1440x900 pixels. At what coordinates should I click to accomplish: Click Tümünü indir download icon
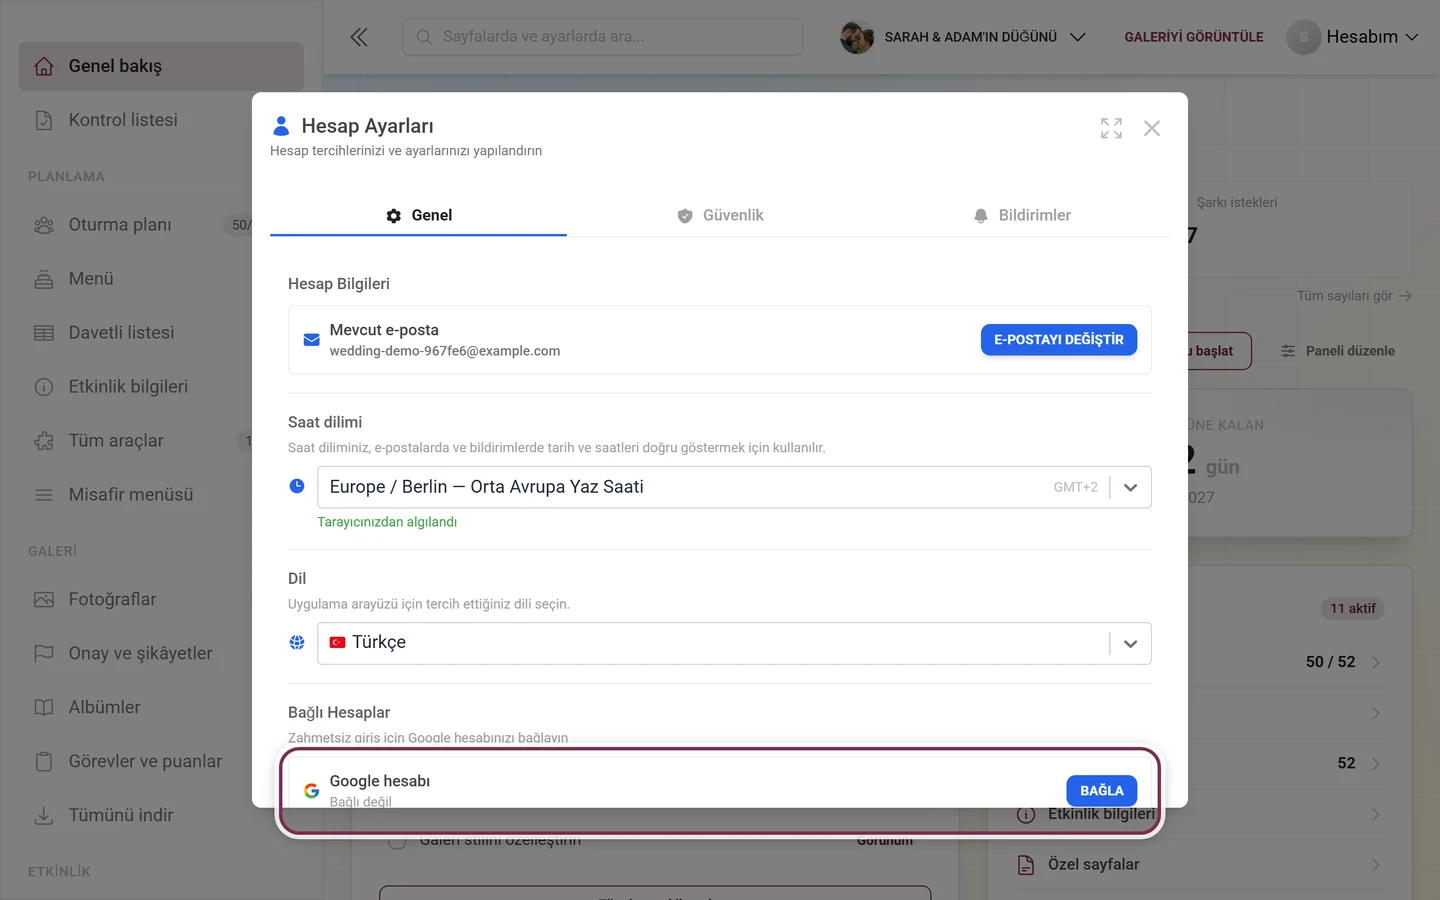click(x=44, y=816)
